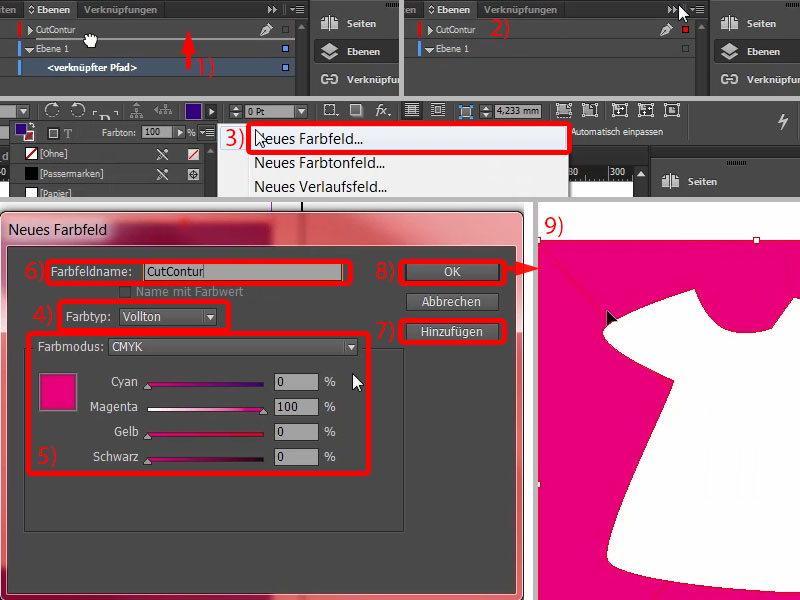Click corner options icon before 4,233 mm
The image size is (800, 600).
(465, 111)
